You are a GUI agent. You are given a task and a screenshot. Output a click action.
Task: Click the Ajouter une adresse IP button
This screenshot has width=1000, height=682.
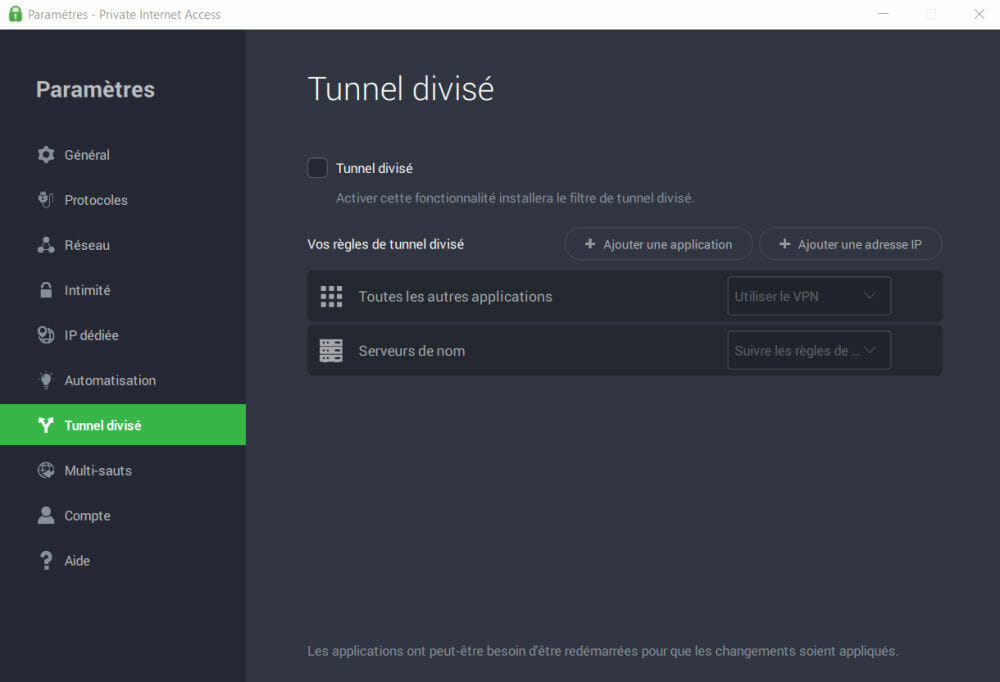coord(850,244)
